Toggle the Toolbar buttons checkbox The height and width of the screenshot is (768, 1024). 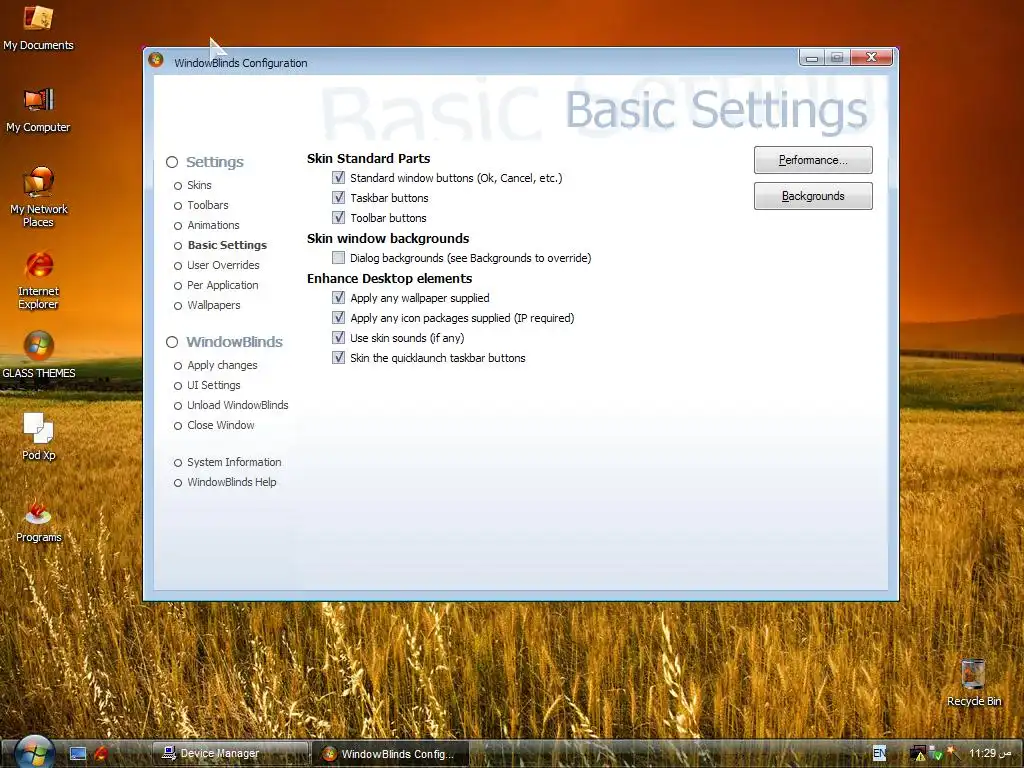click(338, 217)
